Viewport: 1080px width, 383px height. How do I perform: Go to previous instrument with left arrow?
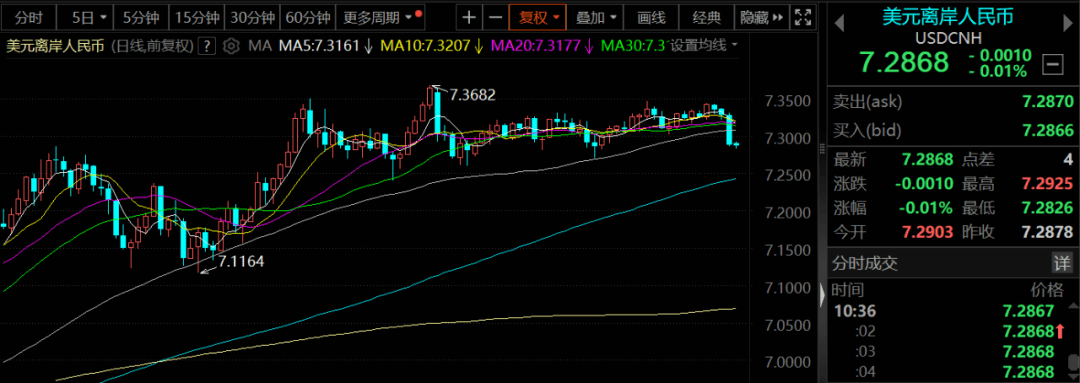pyautogui.click(x=839, y=24)
